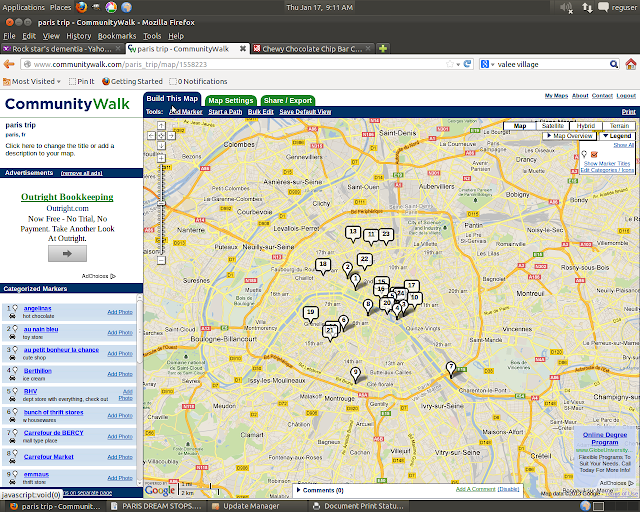
Task: Click the ad's gray arrow button
Action: [67, 254]
